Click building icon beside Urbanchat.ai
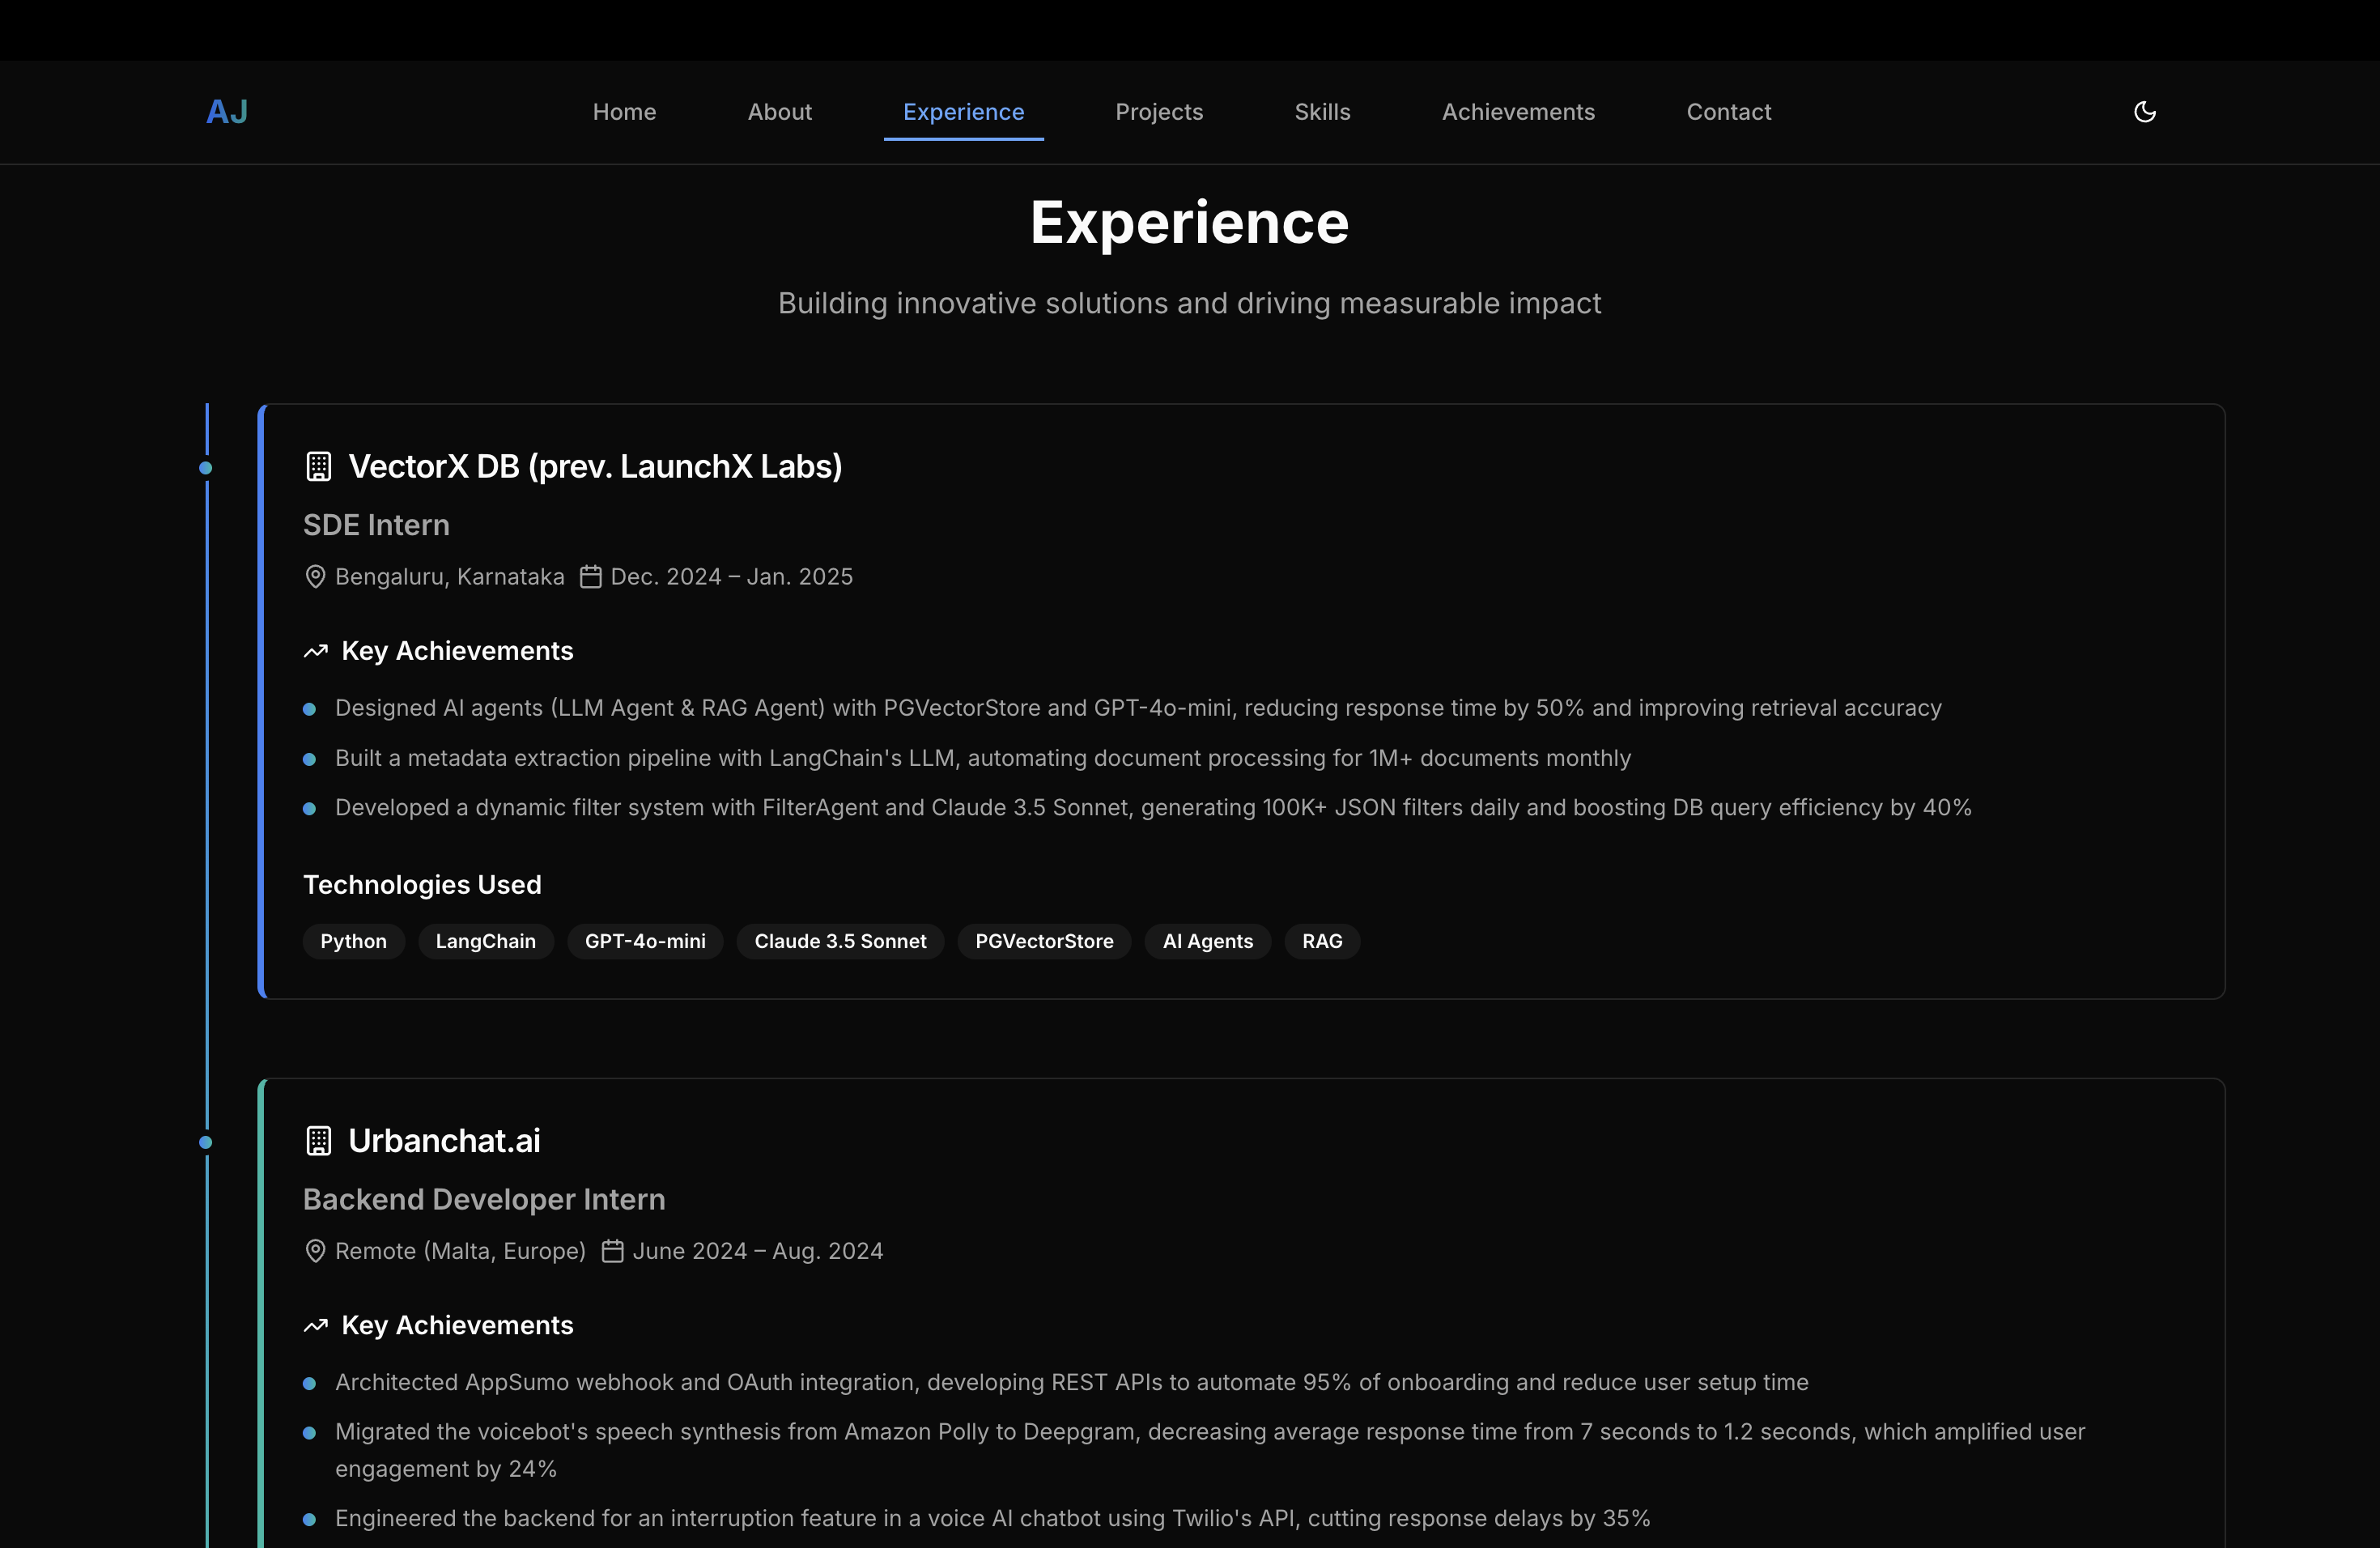 click(x=318, y=1140)
